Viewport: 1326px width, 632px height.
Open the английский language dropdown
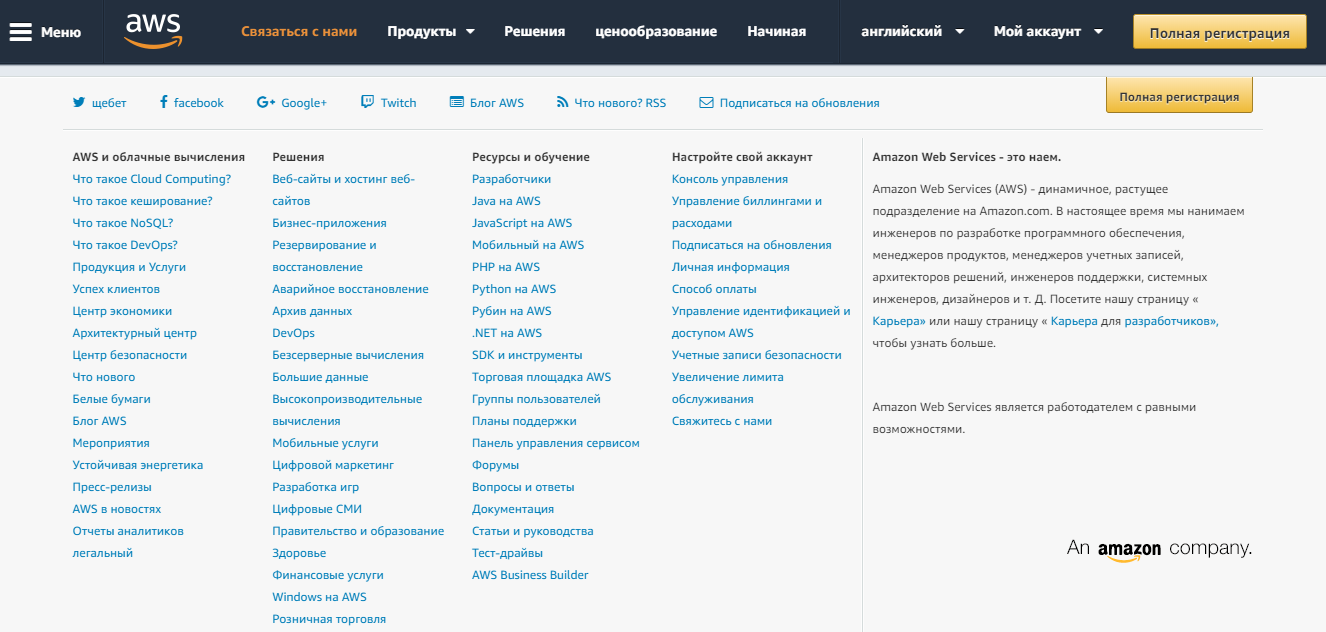tap(912, 31)
